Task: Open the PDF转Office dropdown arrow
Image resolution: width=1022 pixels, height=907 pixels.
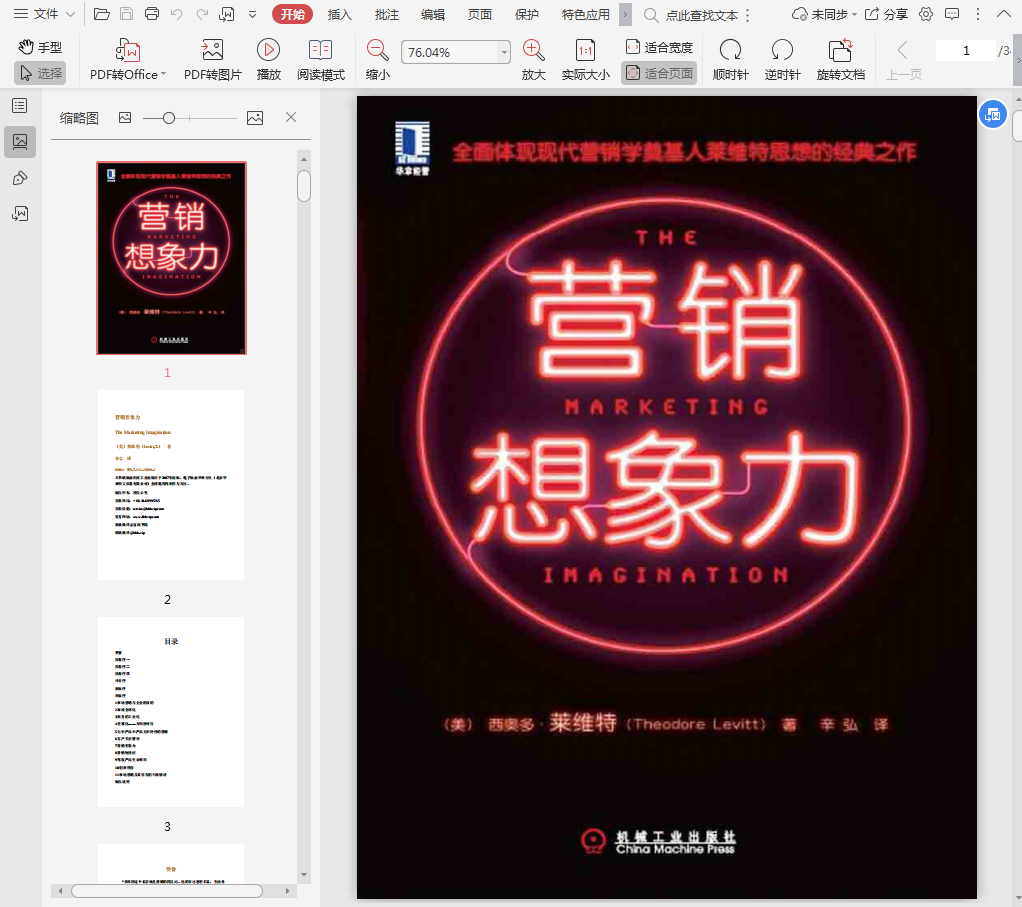Action: pos(166,75)
